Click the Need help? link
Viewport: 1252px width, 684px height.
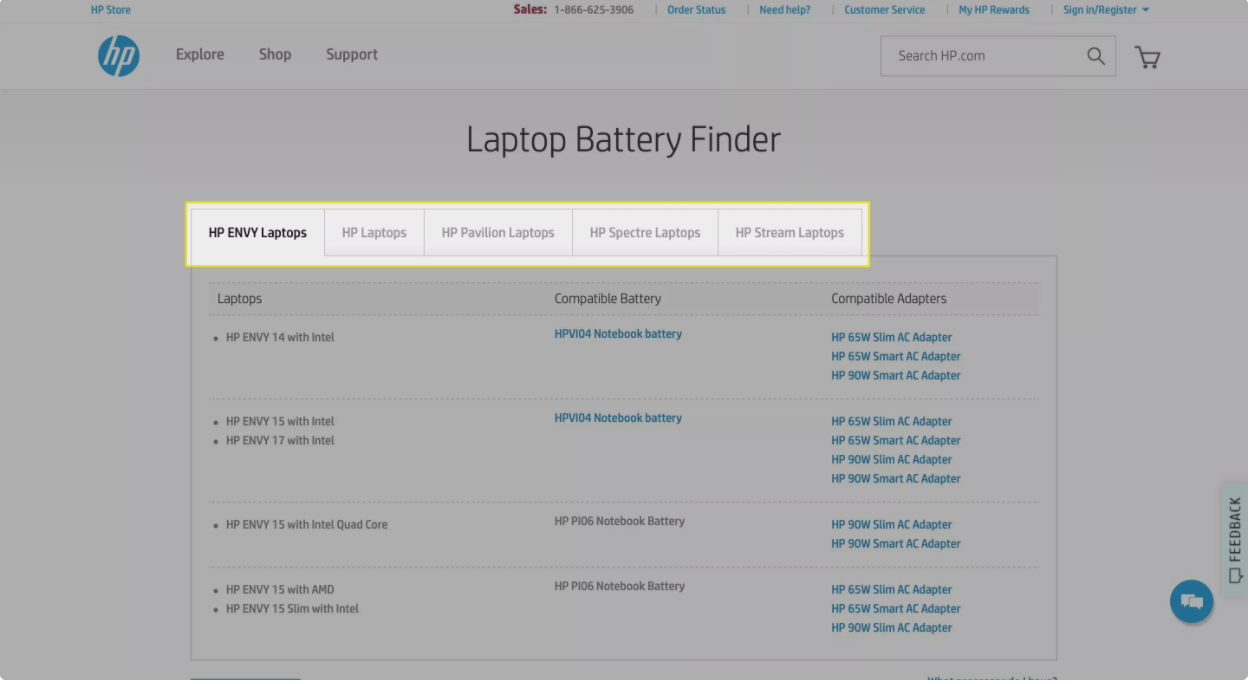[x=784, y=9]
